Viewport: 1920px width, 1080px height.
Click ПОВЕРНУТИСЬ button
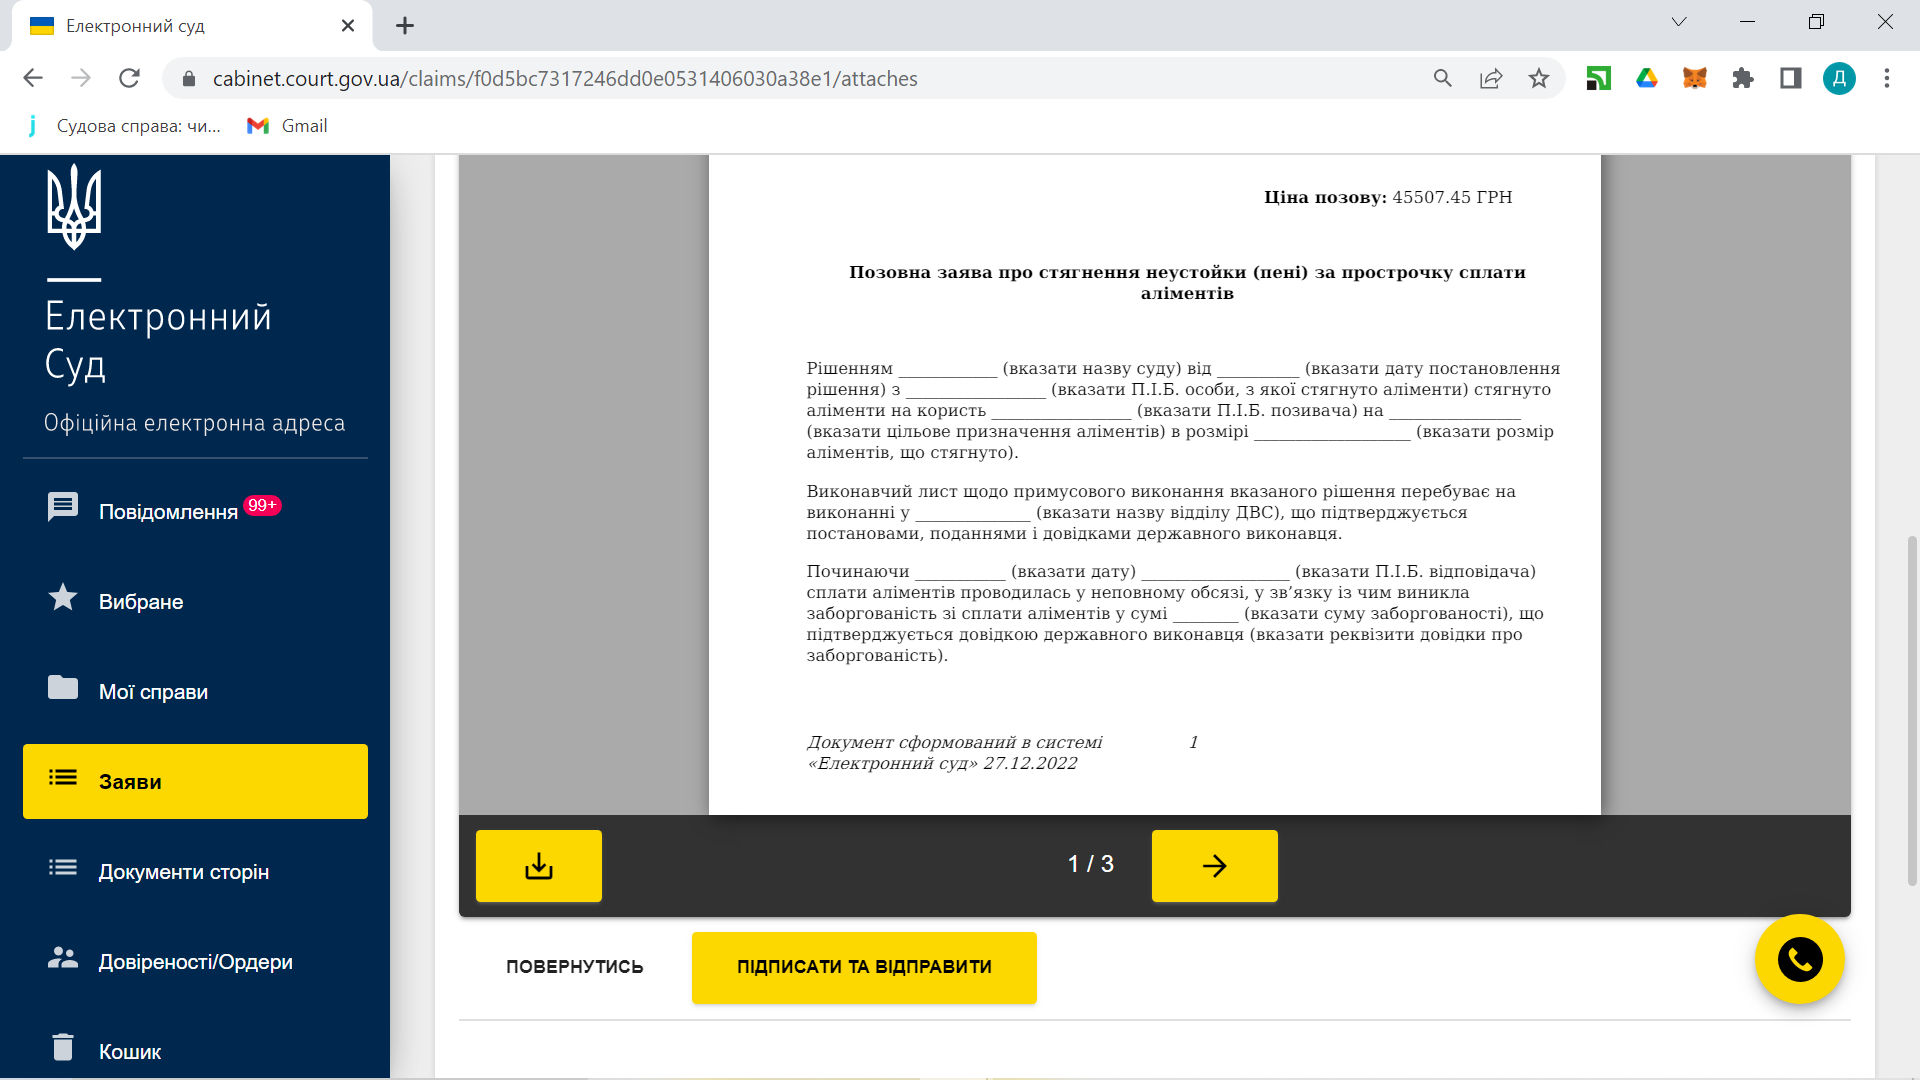[x=574, y=967]
